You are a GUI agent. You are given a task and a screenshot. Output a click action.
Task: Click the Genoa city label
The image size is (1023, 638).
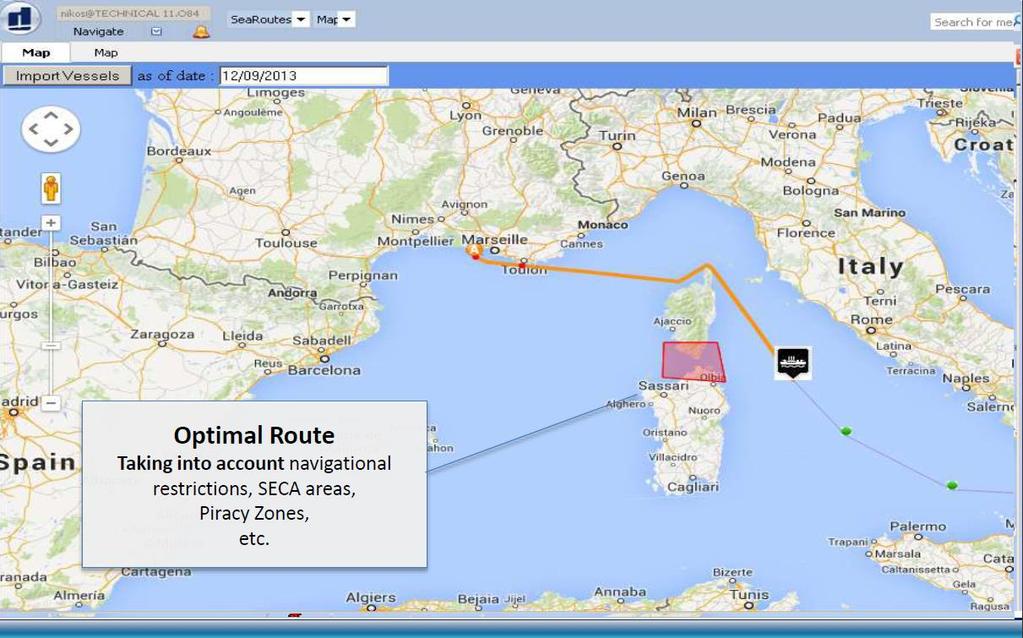tap(683, 175)
